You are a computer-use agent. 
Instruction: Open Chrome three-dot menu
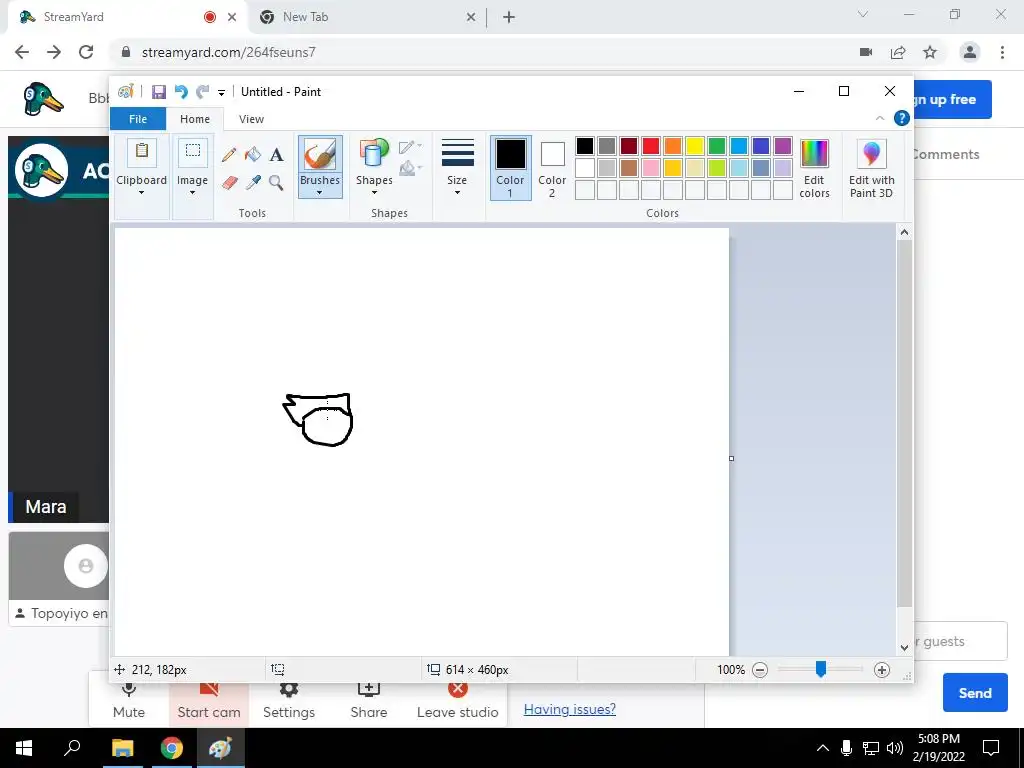point(1002,52)
